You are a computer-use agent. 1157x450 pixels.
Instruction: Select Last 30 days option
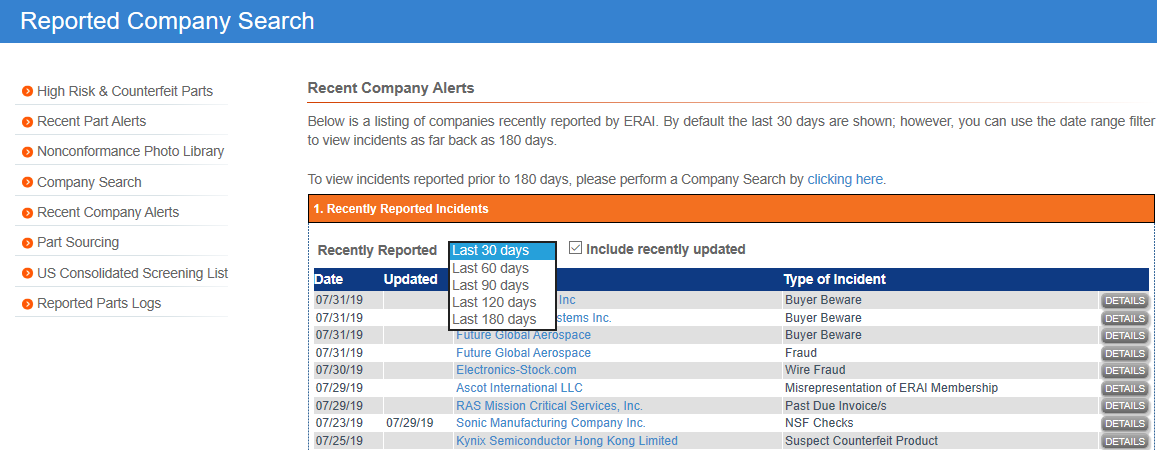point(490,251)
